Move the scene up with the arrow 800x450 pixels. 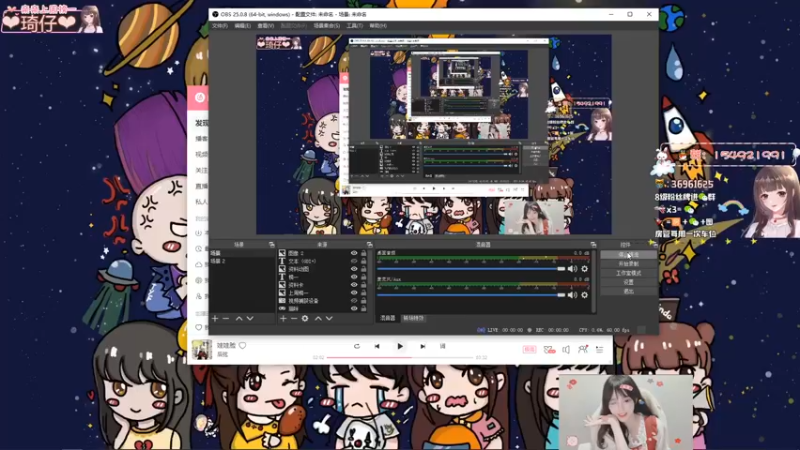coord(239,318)
